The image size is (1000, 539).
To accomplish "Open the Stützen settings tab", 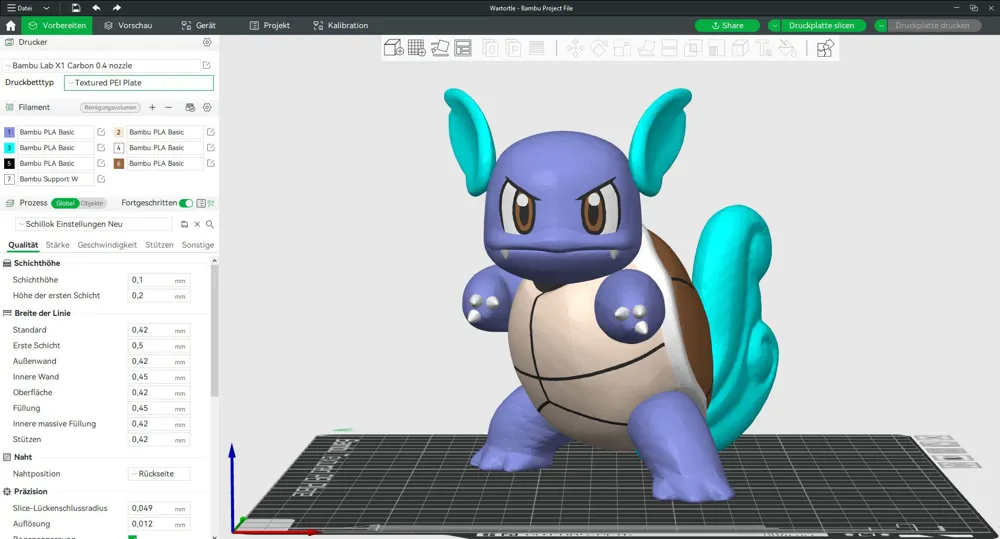I will tap(159, 245).
